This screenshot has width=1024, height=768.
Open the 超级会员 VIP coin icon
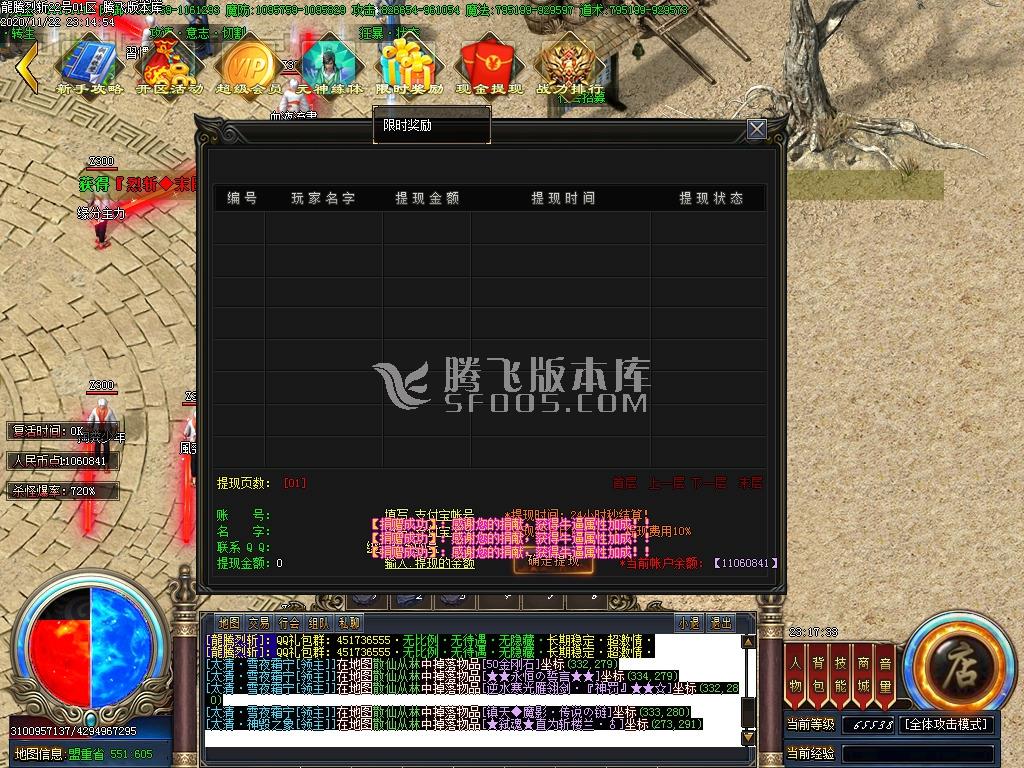click(249, 69)
